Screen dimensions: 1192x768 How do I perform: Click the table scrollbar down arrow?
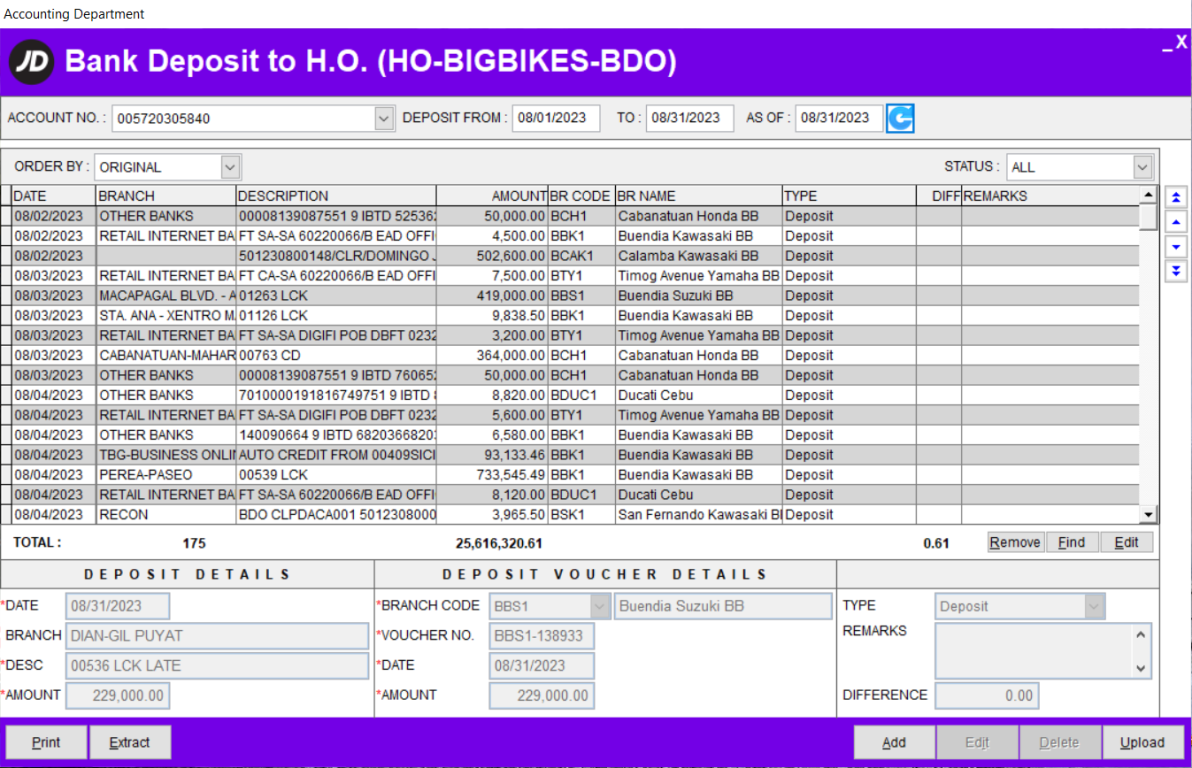click(1148, 515)
